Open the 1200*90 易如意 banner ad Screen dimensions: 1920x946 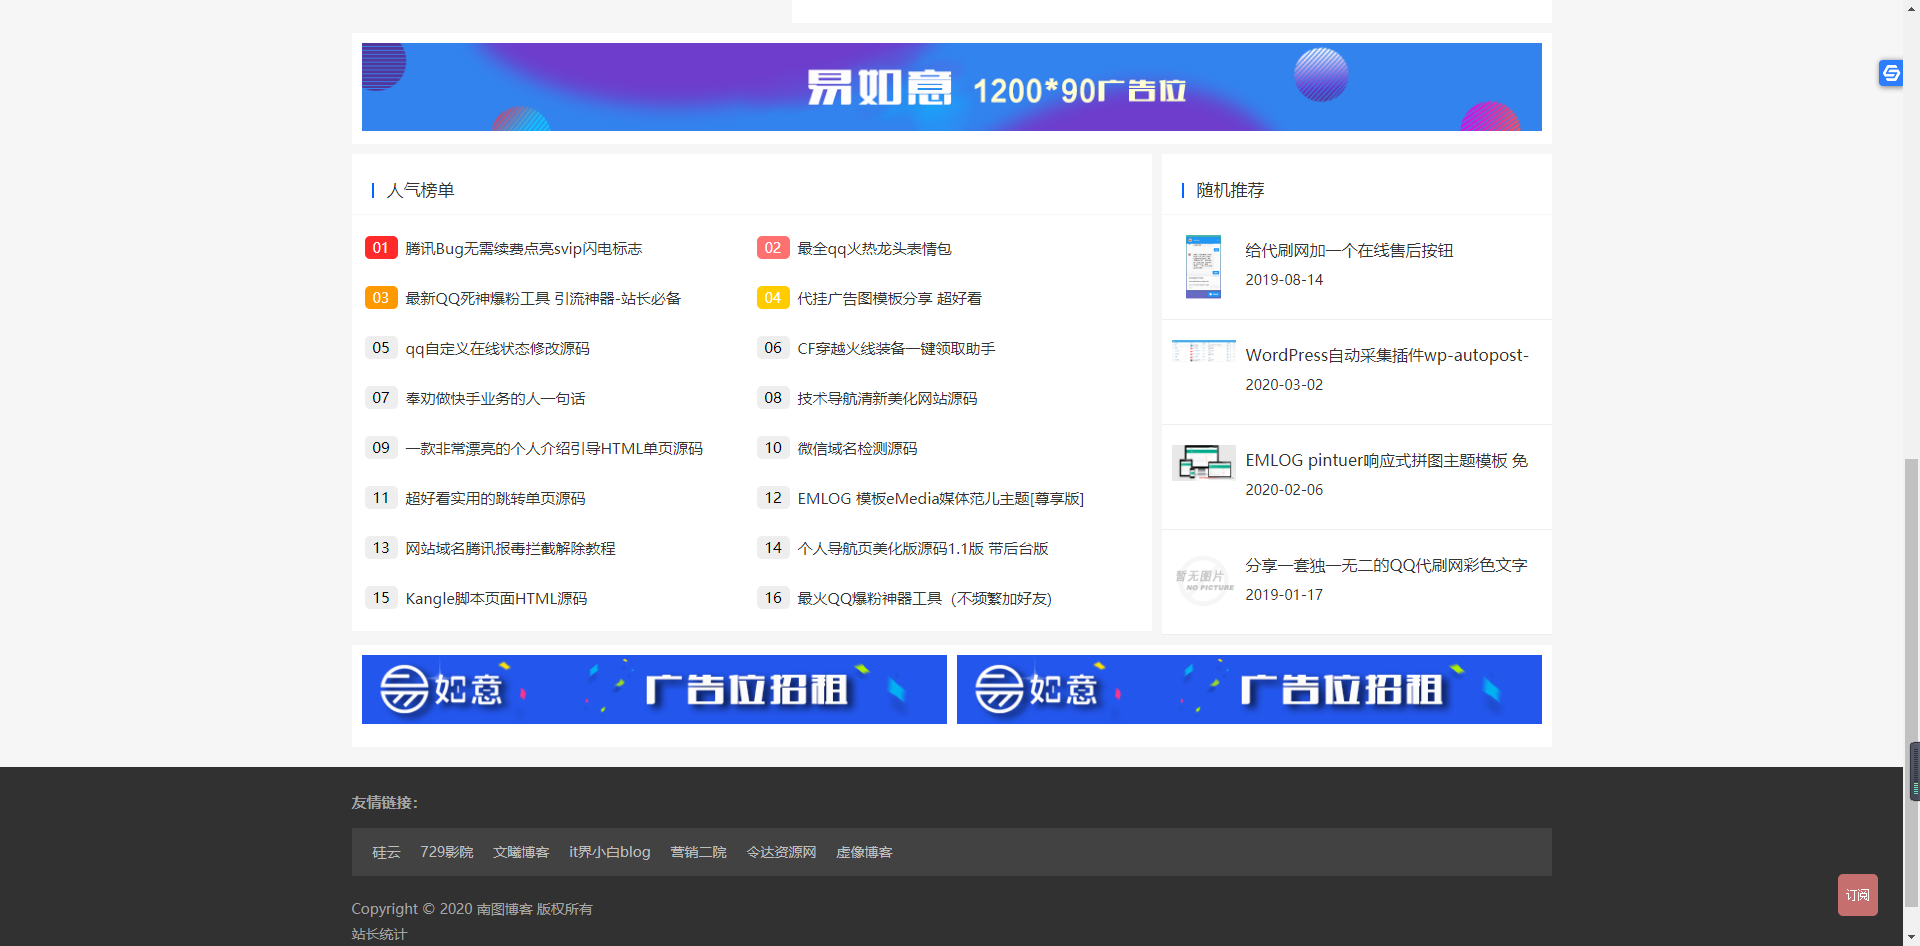(951, 87)
